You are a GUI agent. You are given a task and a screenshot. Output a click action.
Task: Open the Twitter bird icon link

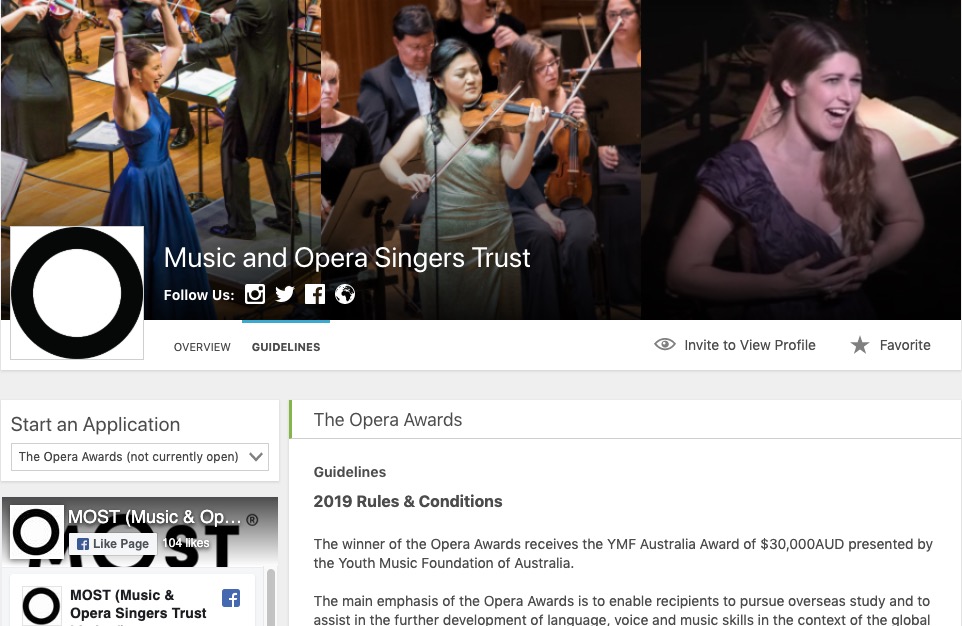click(285, 294)
